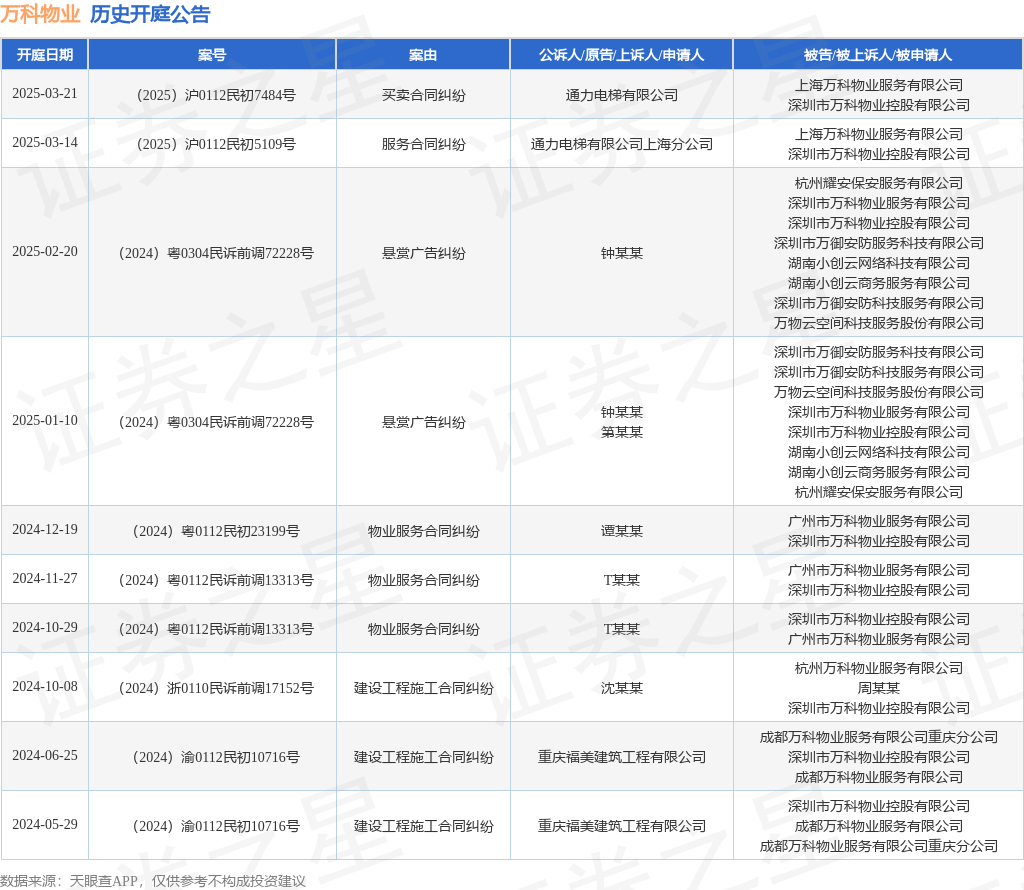Click the 案由 column header
Viewport: 1024px width, 890px height.
point(423,55)
